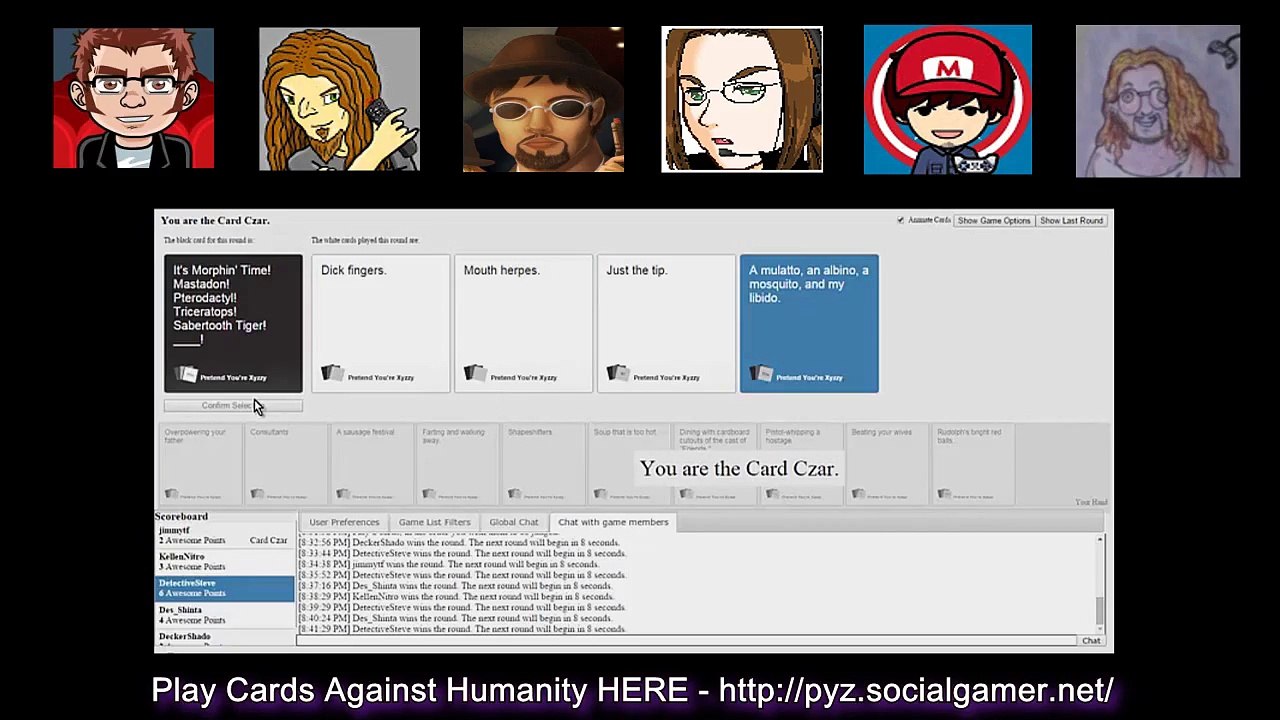Click the 8:40:24 PM Des_Shinta wins message
The height and width of the screenshot is (720, 1280).
click(456, 618)
